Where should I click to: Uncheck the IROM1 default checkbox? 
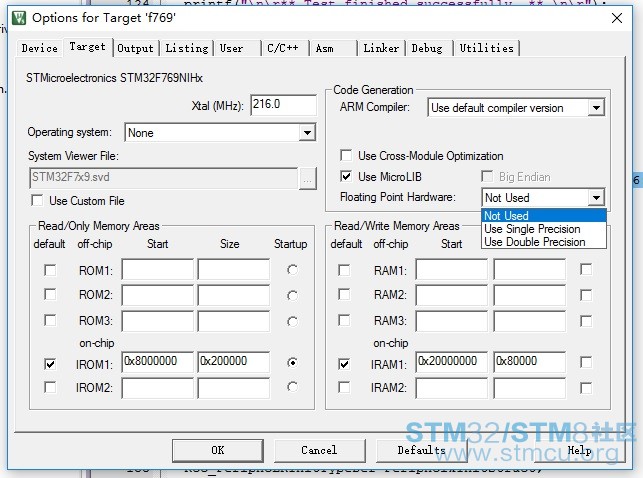click(50, 364)
